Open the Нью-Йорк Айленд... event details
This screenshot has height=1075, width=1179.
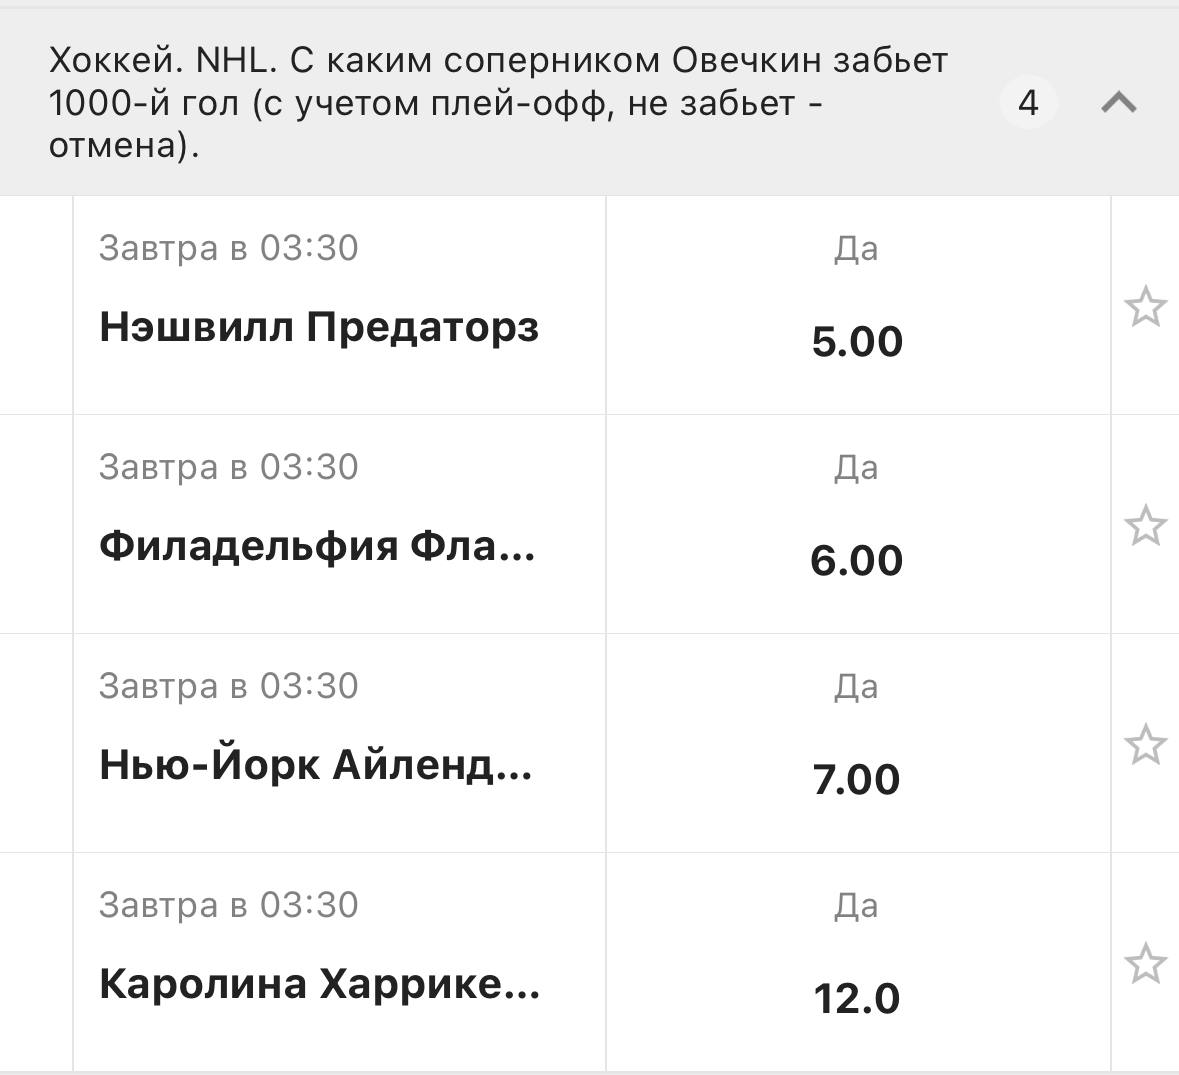point(316,765)
